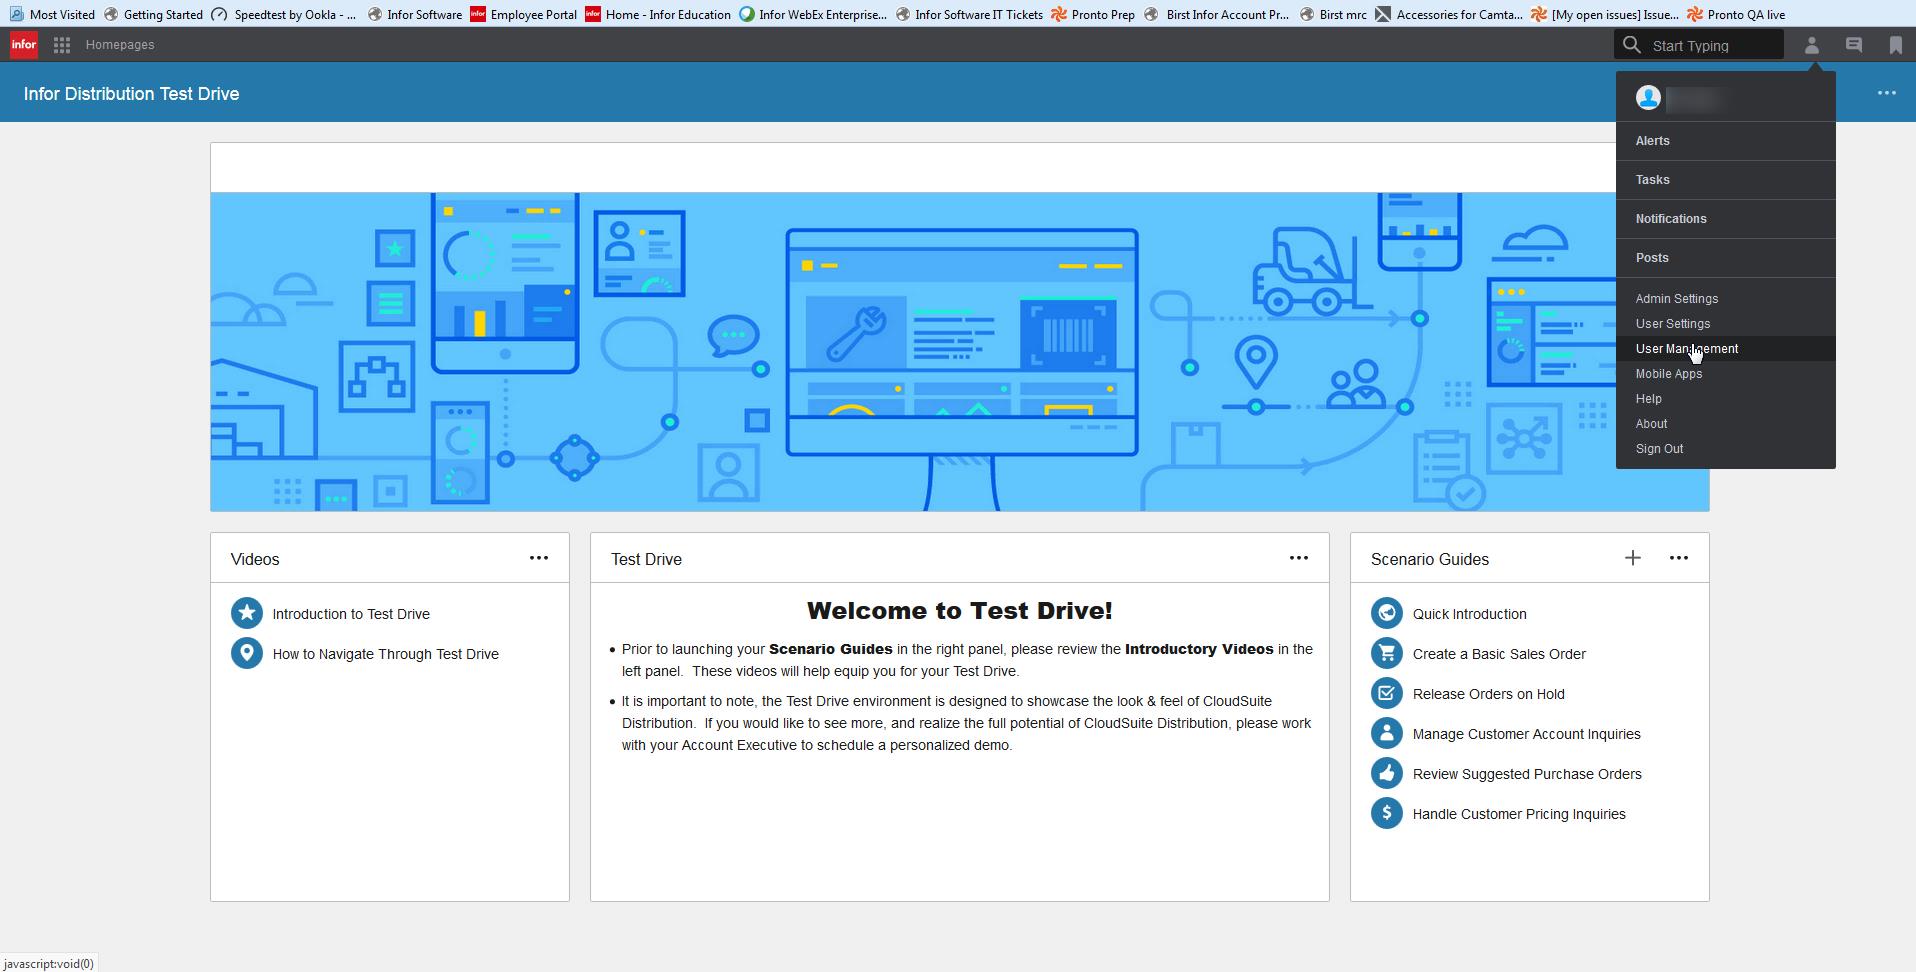This screenshot has height=972, width=1916.
Task: Open Handle Customer Pricing Inquiries guide
Action: 1519,814
